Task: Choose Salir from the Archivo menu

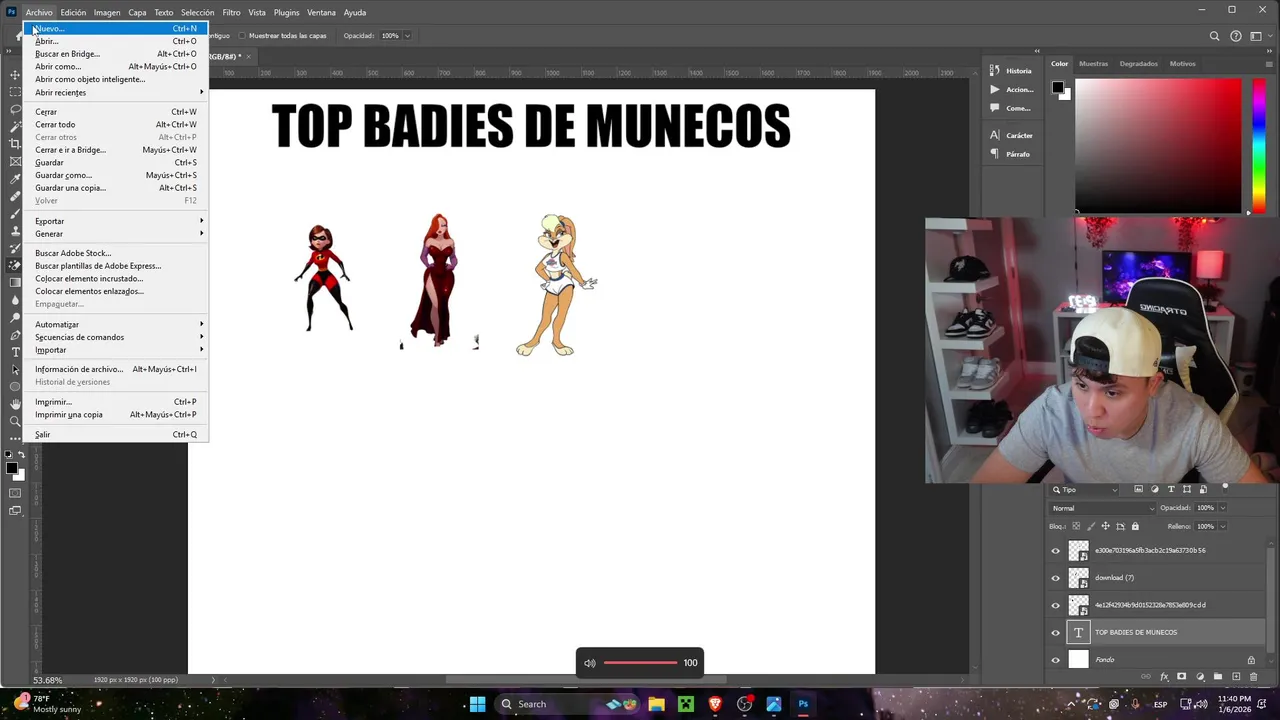Action: [x=116, y=435]
